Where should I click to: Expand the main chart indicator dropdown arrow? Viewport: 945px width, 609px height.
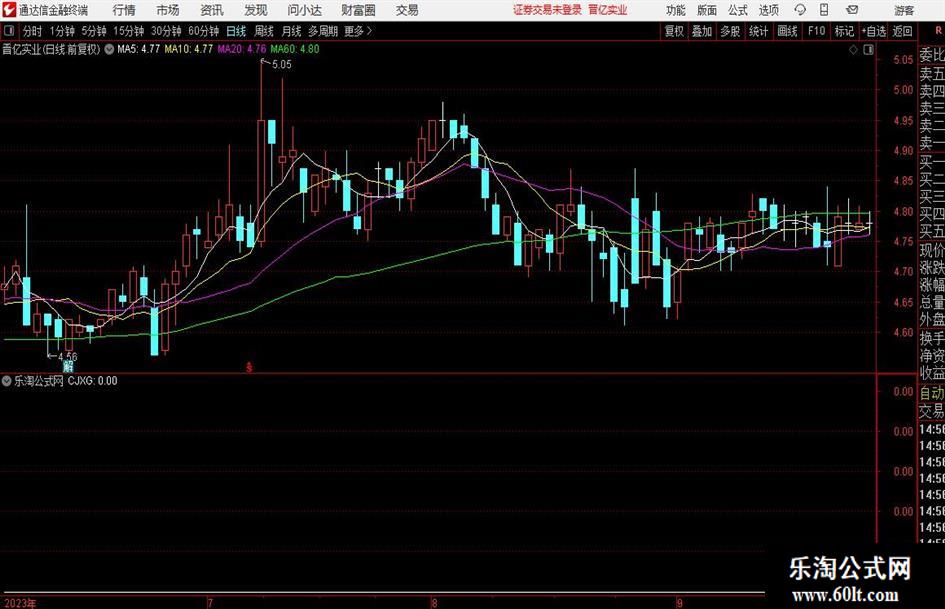[x=109, y=49]
